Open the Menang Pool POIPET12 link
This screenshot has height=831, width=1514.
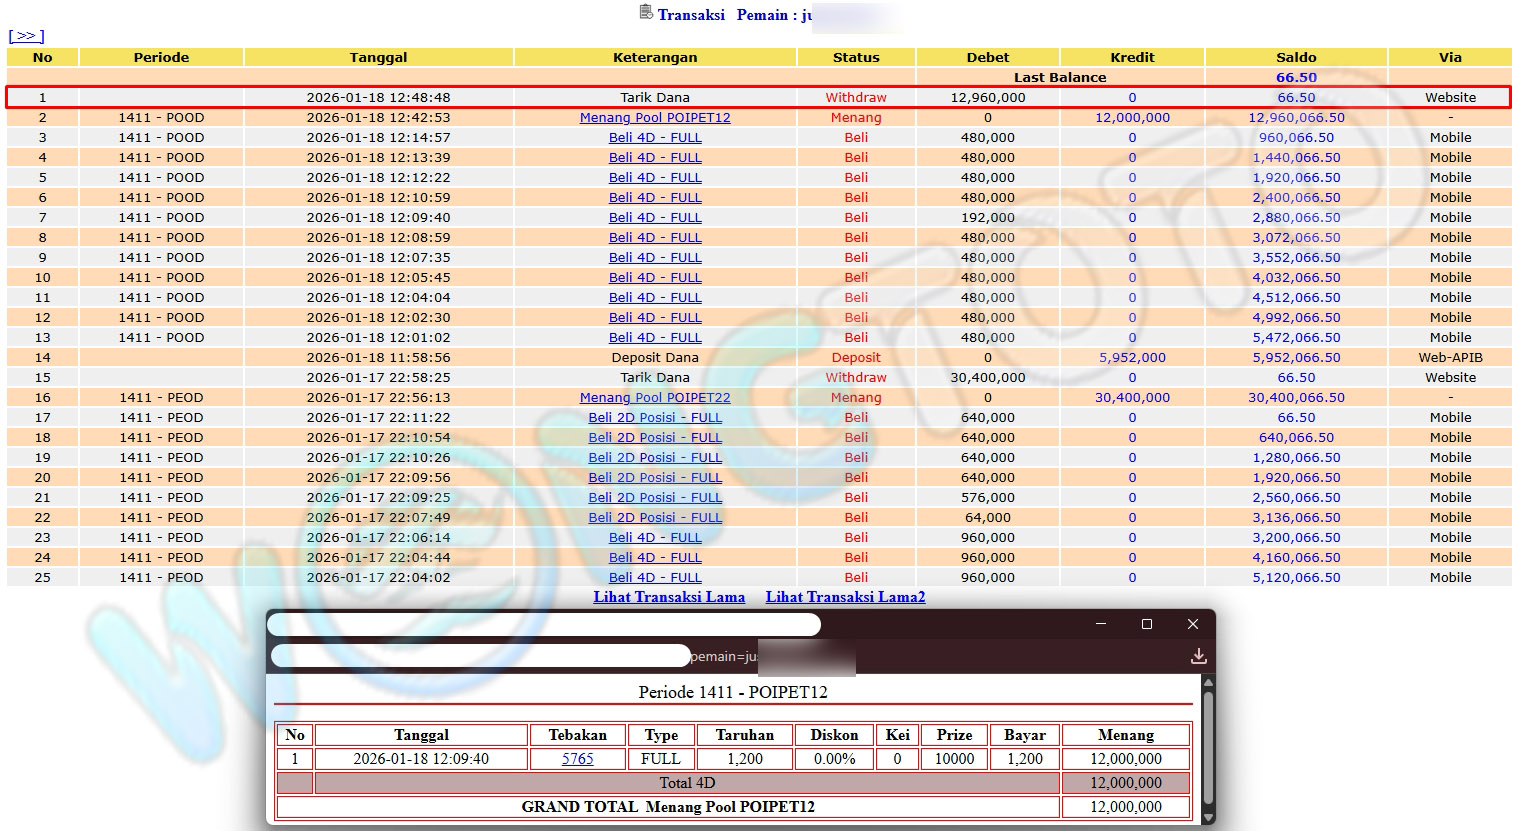pos(655,118)
